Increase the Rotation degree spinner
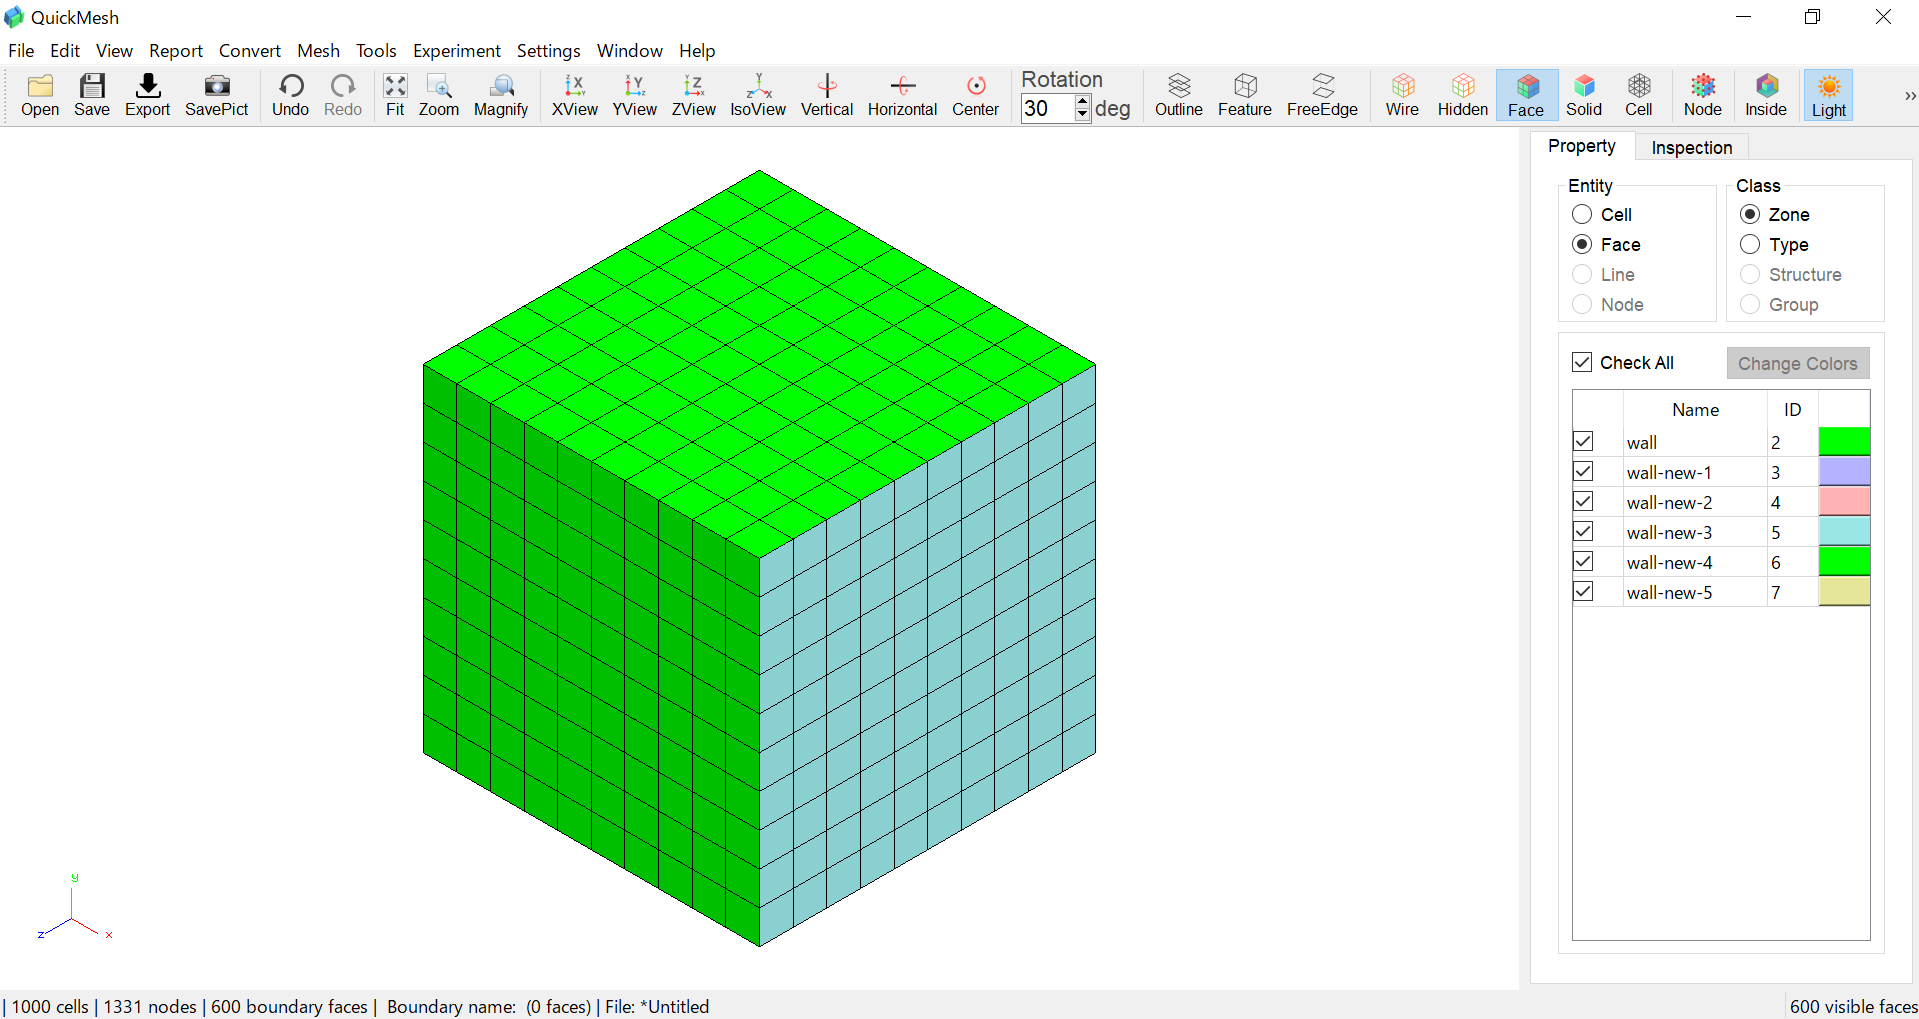The width and height of the screenshot is (1919, 1019). coord(1083,101)
